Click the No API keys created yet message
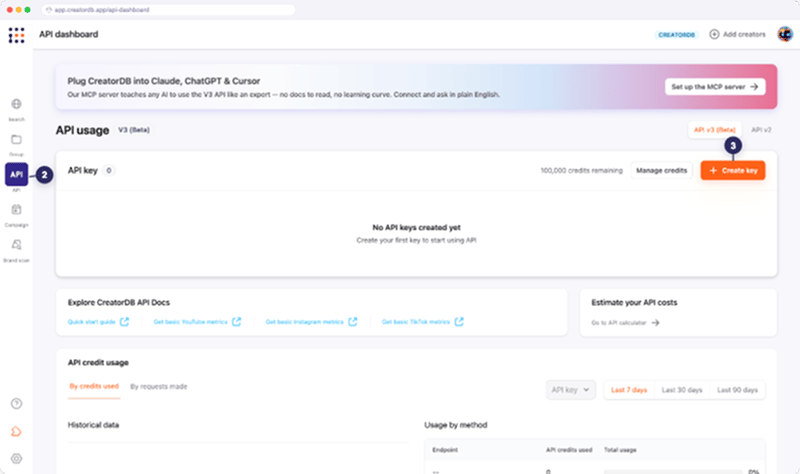Screen dimensions: 800x474 tap(416, 228)
